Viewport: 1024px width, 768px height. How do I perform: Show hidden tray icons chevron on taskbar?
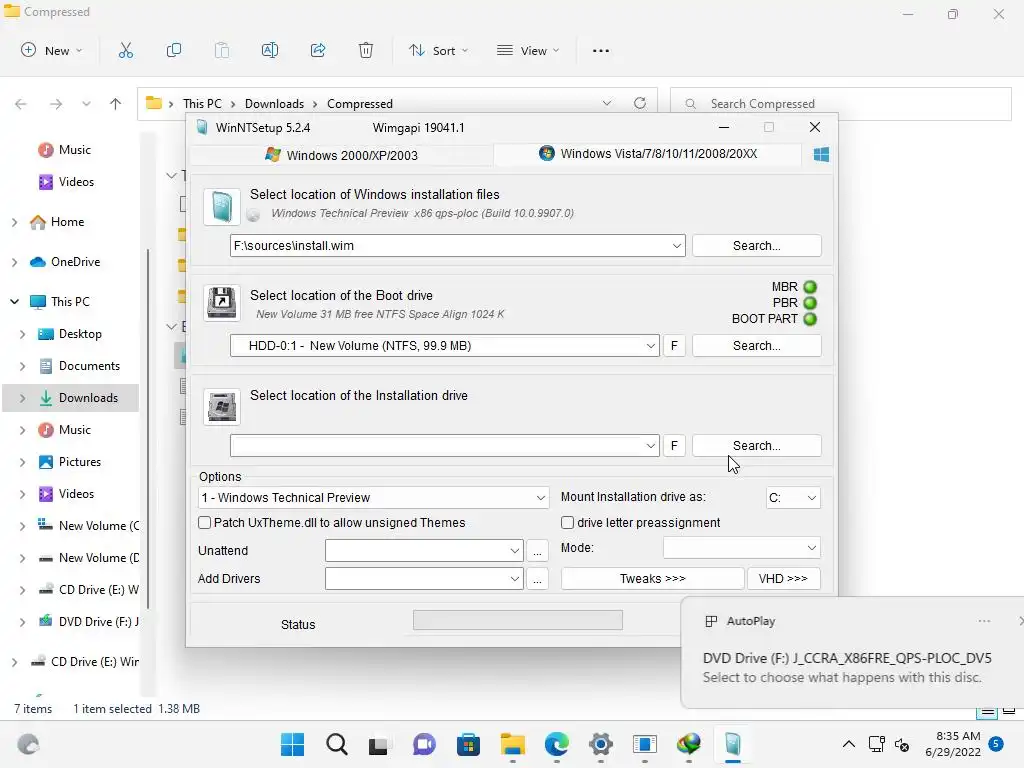point(848,744)
